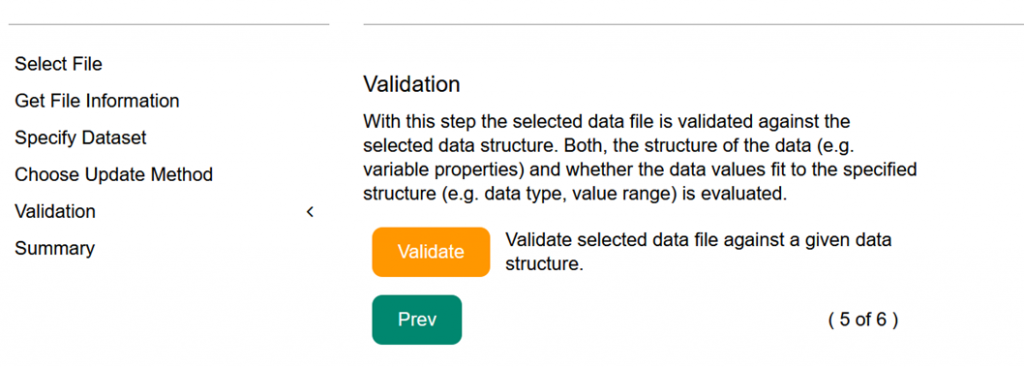1024x367 pixels.
Task: Click the divider line above Validation content
Action: 694,25
